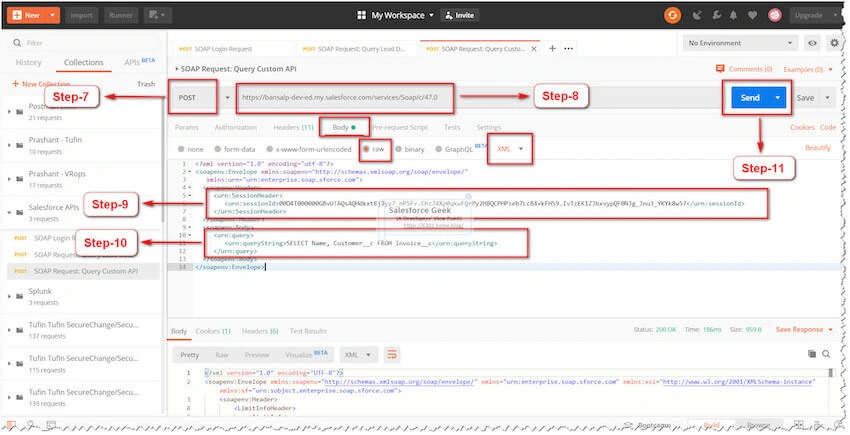Open the Headers (11) request tab
This screenshot has height=435, width=850.
click(x=293, y=127)
